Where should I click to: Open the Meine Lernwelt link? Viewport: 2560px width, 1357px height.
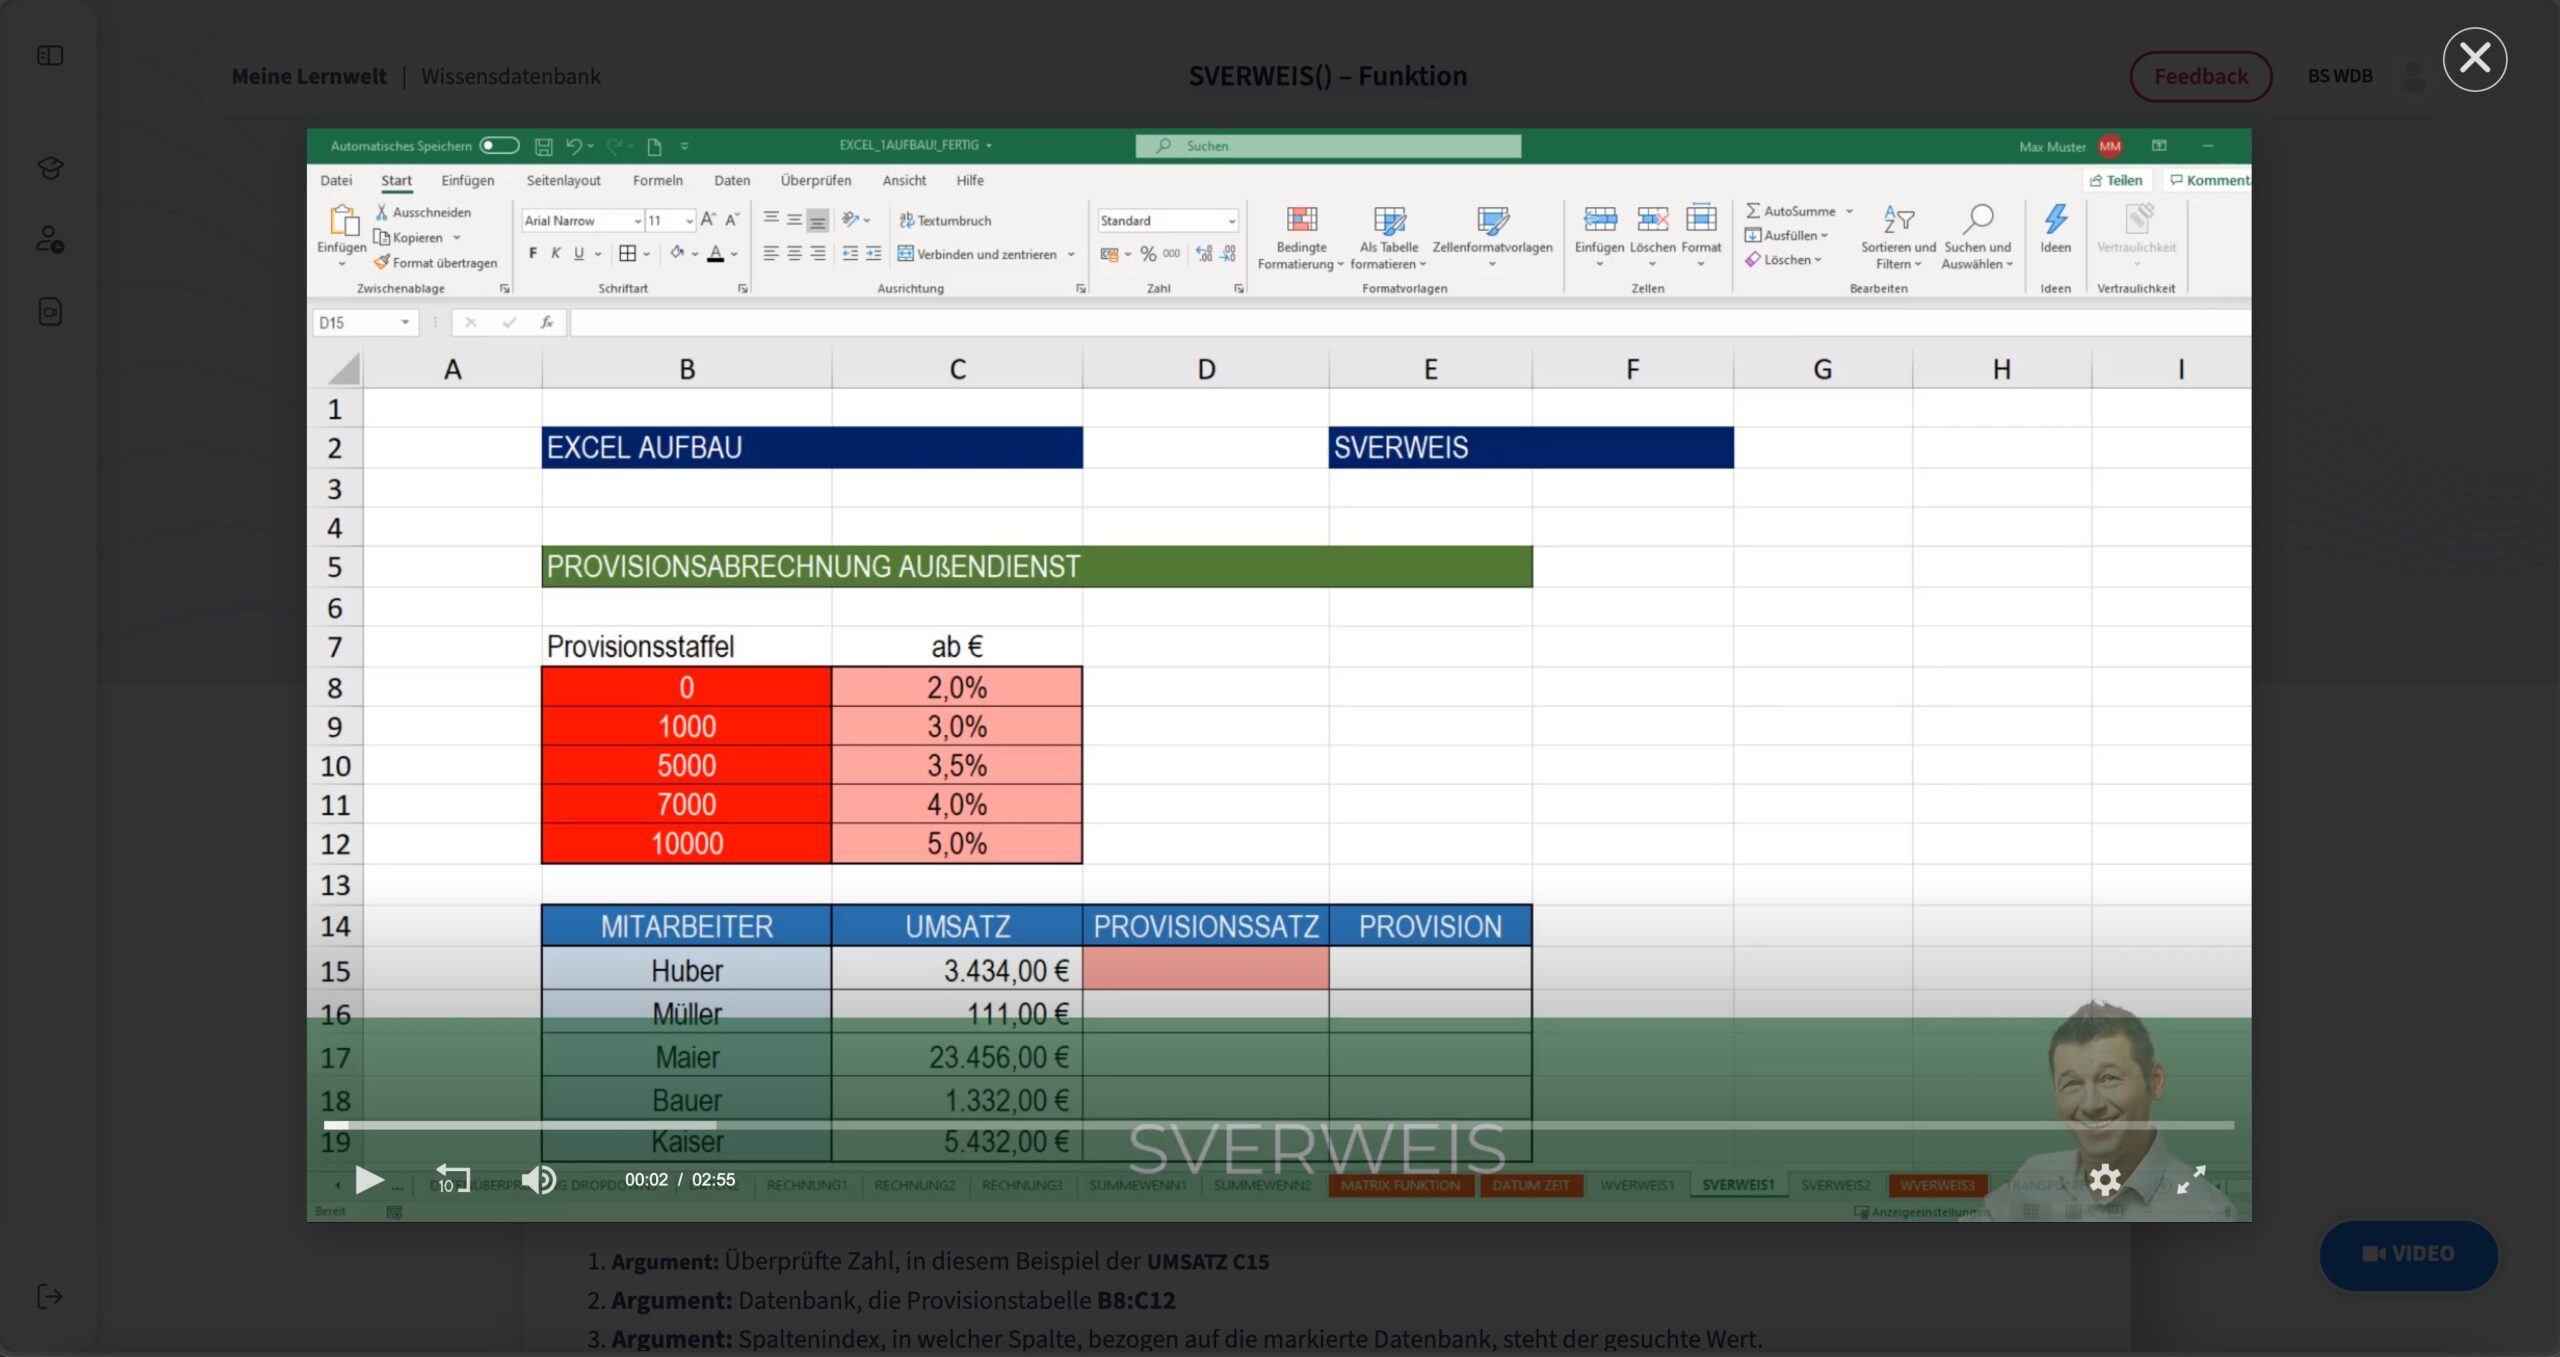point(309,76)
